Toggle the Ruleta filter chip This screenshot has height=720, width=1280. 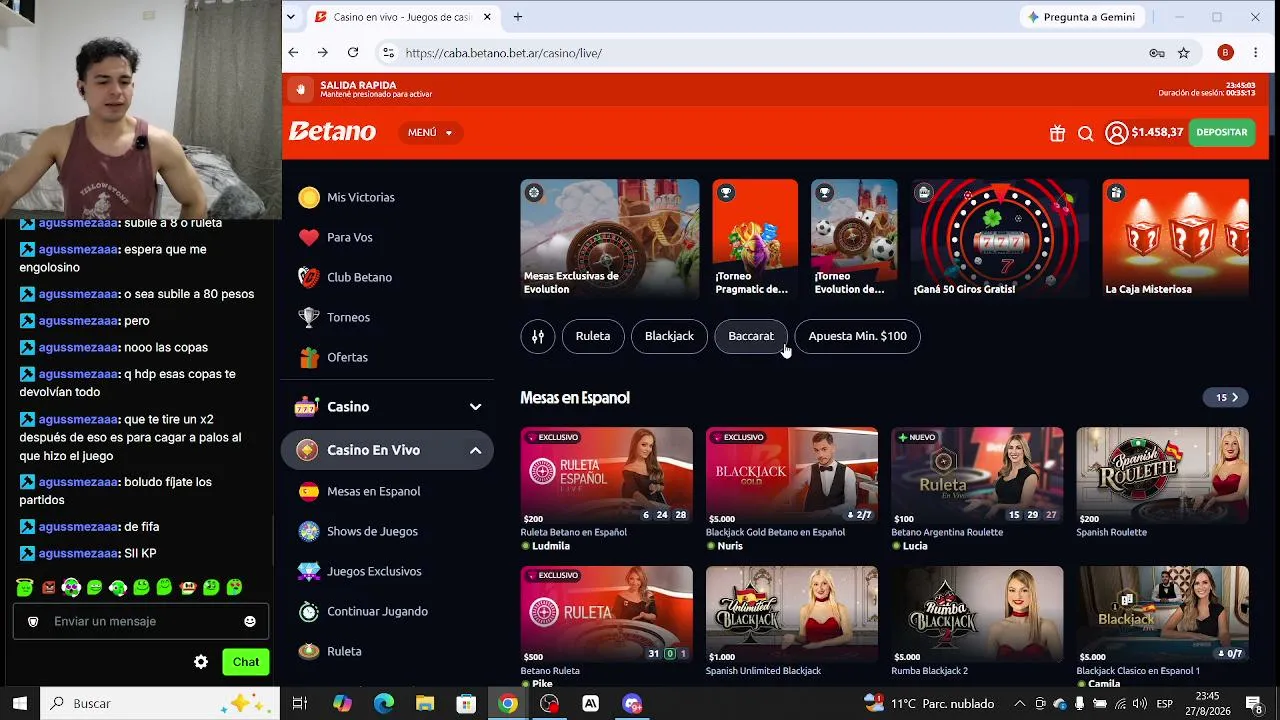pyautogui.click(x=593, y=336)
